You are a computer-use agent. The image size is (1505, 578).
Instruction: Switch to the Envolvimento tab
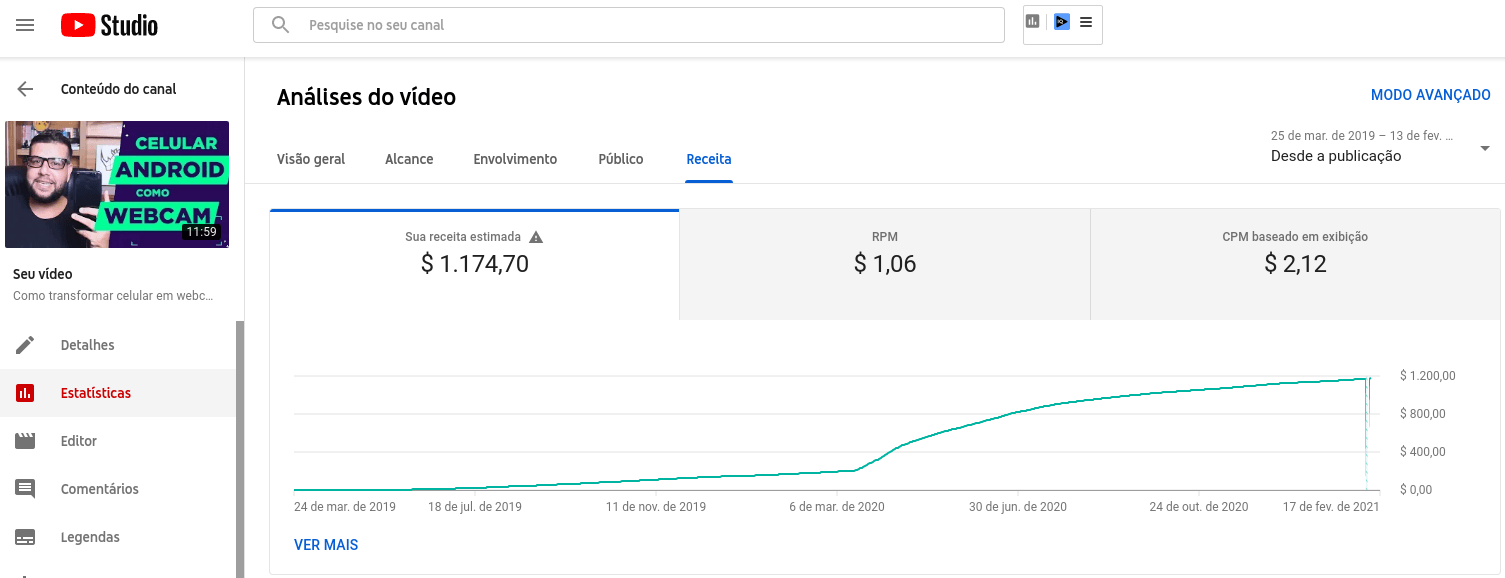(515, 159)
